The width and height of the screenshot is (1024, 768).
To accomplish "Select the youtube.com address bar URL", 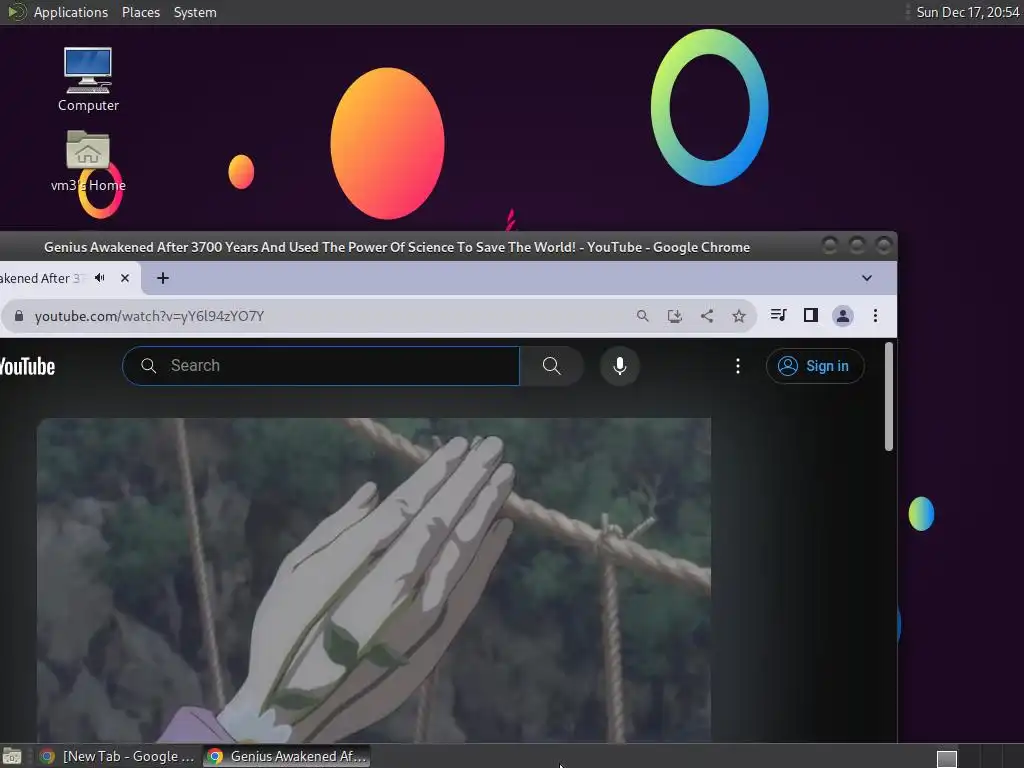I will pyautogui.click(x=150, y=316).
